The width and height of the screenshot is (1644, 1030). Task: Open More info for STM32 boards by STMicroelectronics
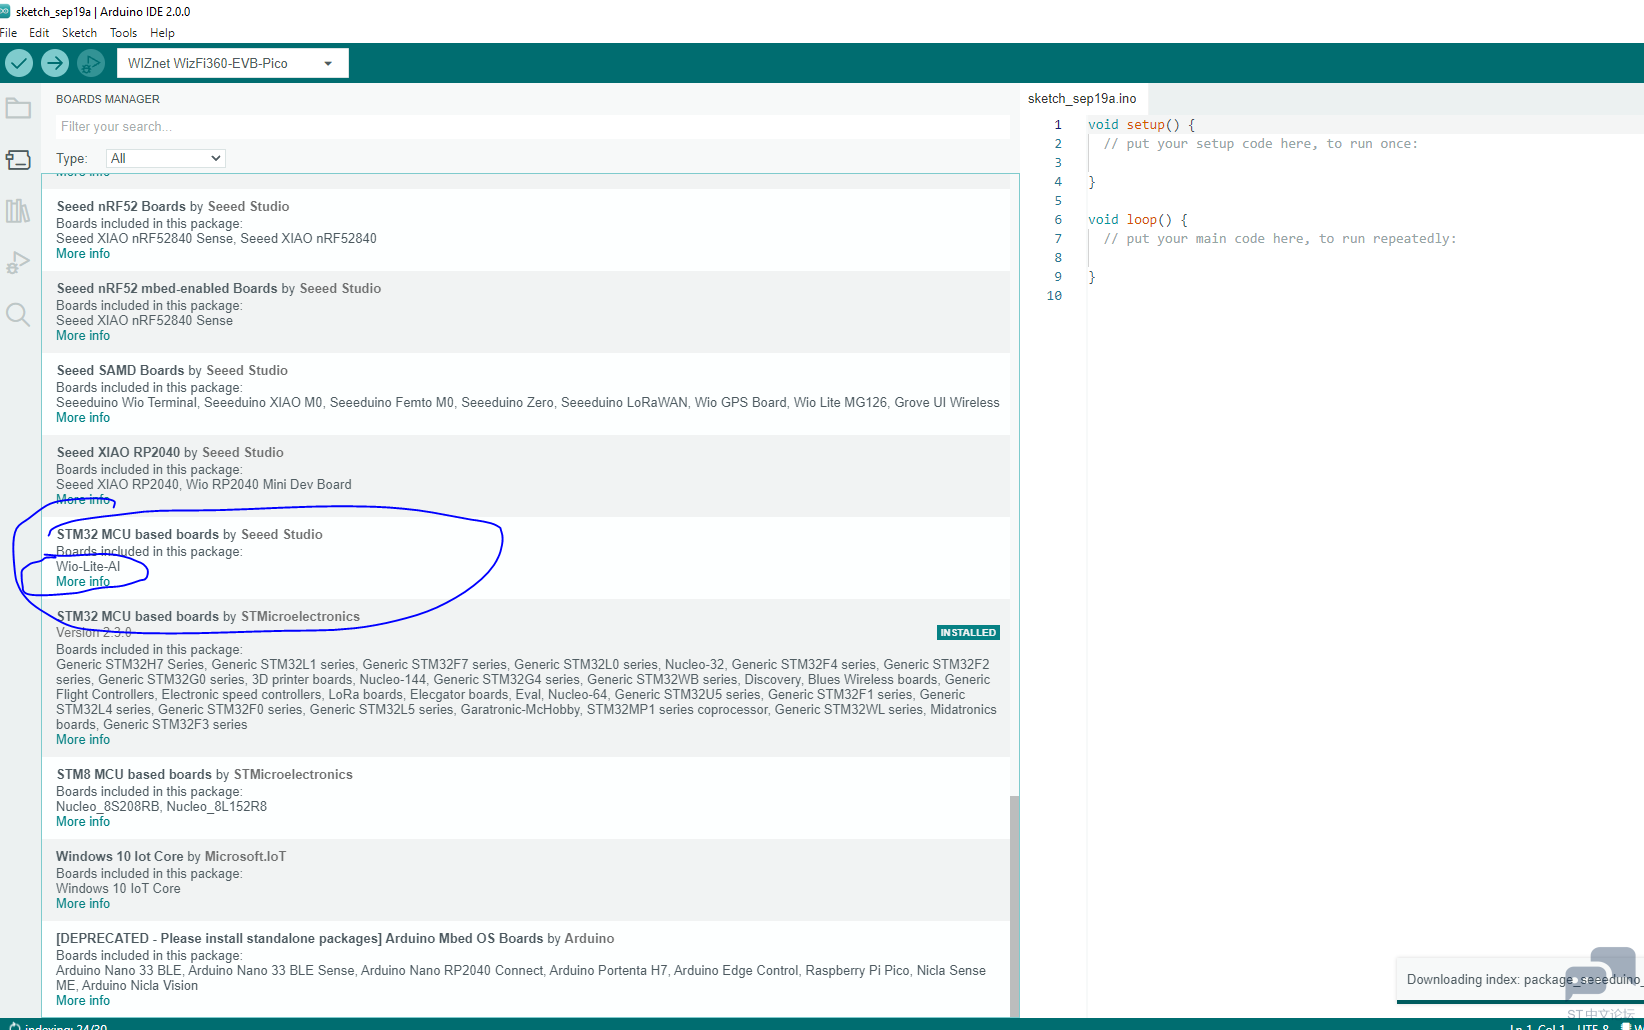coord(83,740)
